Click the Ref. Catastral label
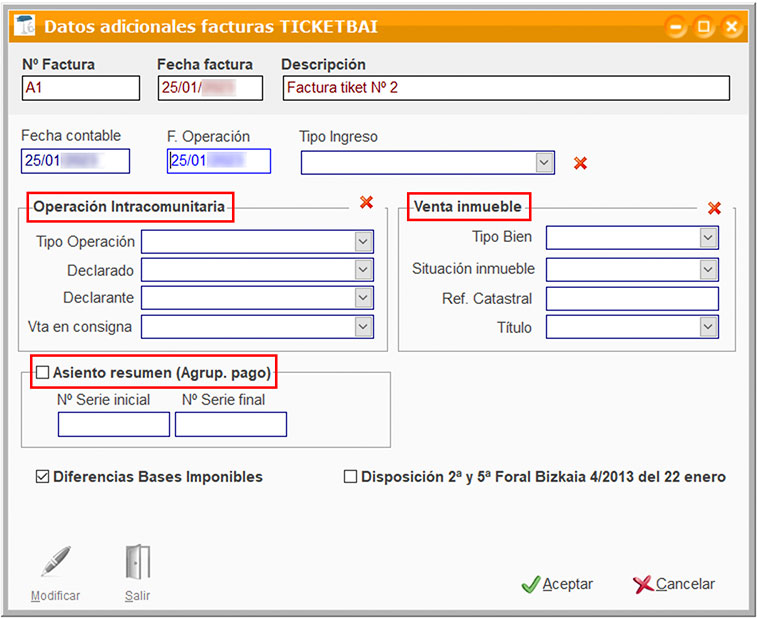Image resolution: width=757 pixels, height=618 pixels. 487,298
